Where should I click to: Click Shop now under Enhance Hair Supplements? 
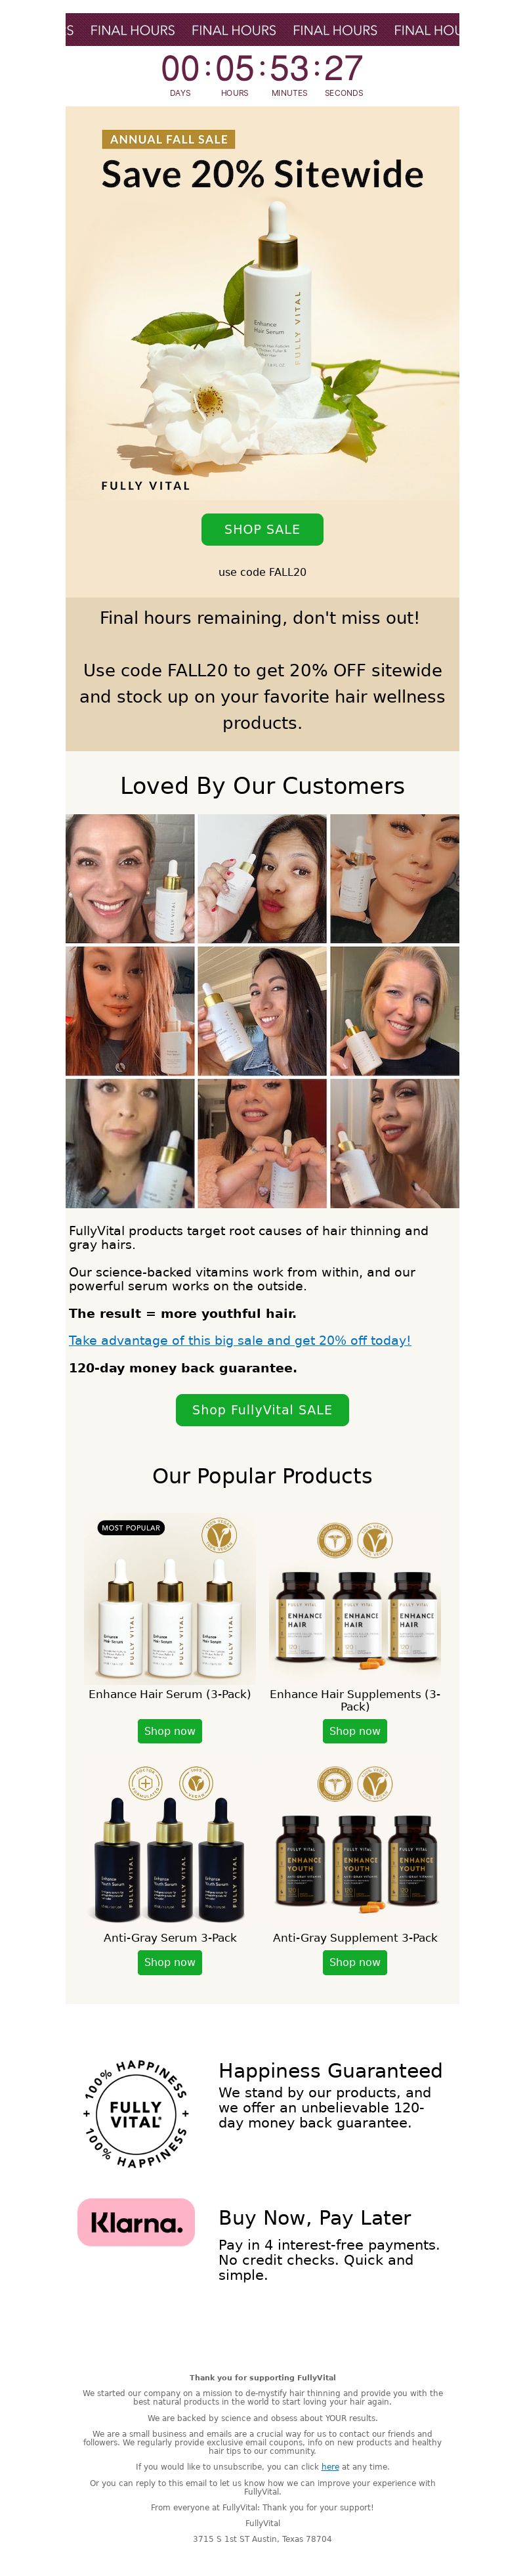point(355,1731)
